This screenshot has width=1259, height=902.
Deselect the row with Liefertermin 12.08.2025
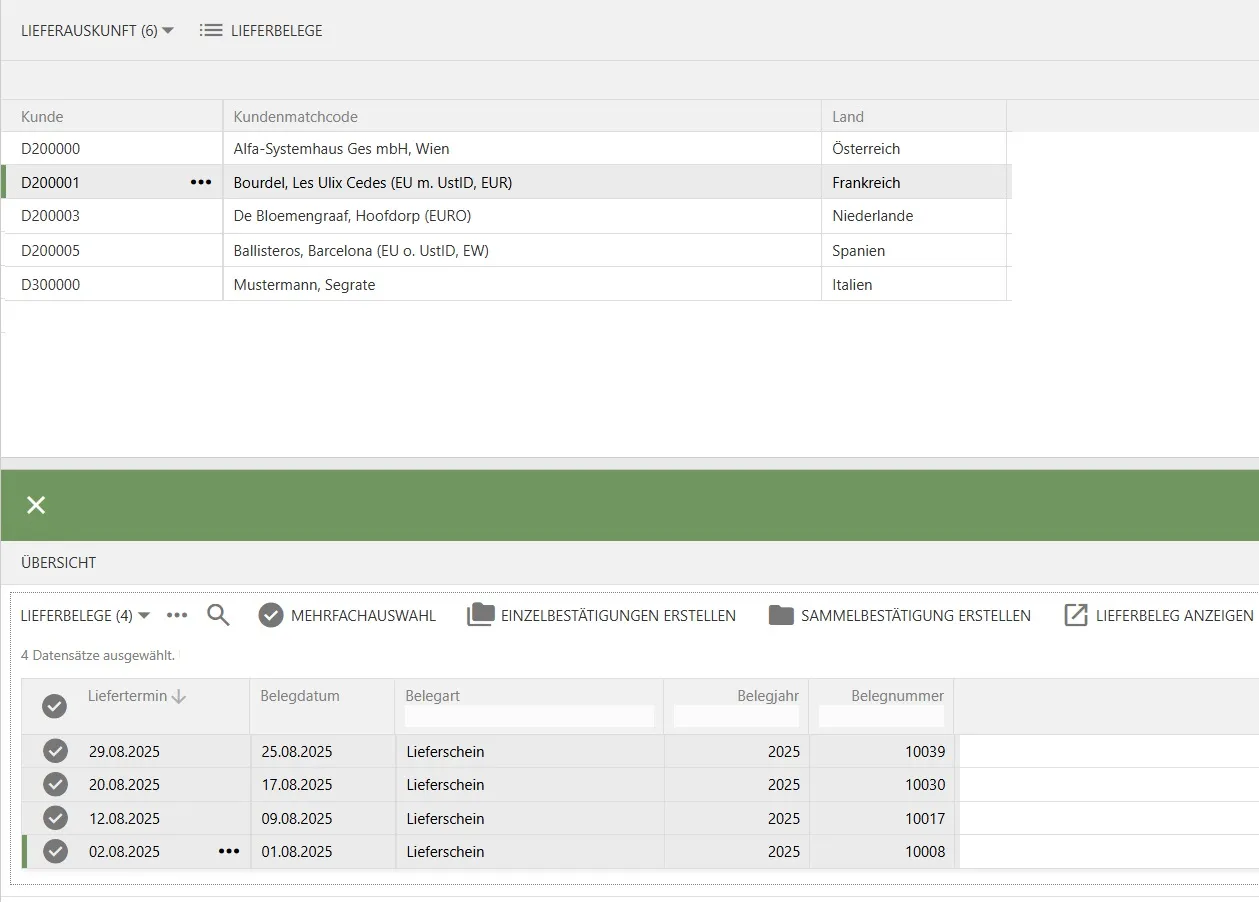coord(55,818)
